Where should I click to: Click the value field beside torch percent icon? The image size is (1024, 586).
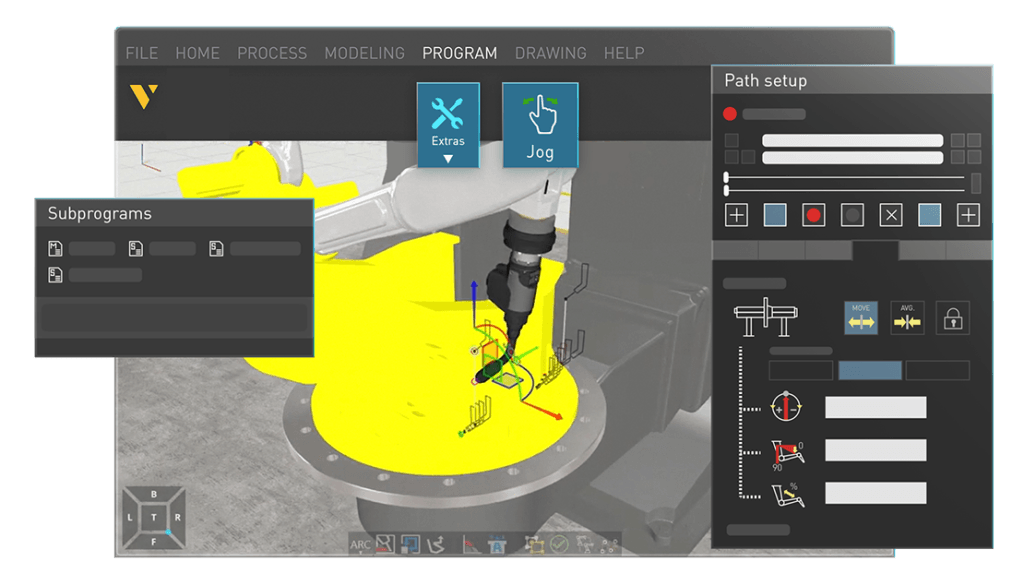pyautogui.click(x=876, y=493)
